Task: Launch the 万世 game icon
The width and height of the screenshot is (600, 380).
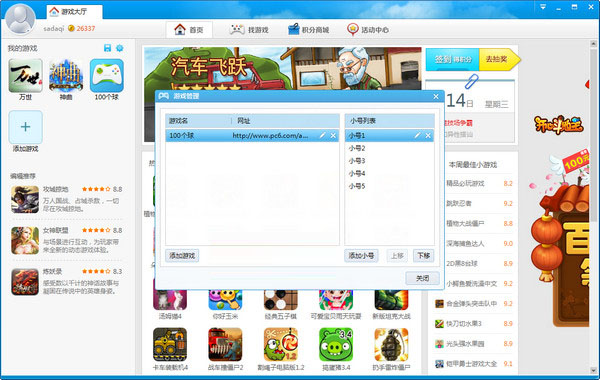Action: pos(26,76)
